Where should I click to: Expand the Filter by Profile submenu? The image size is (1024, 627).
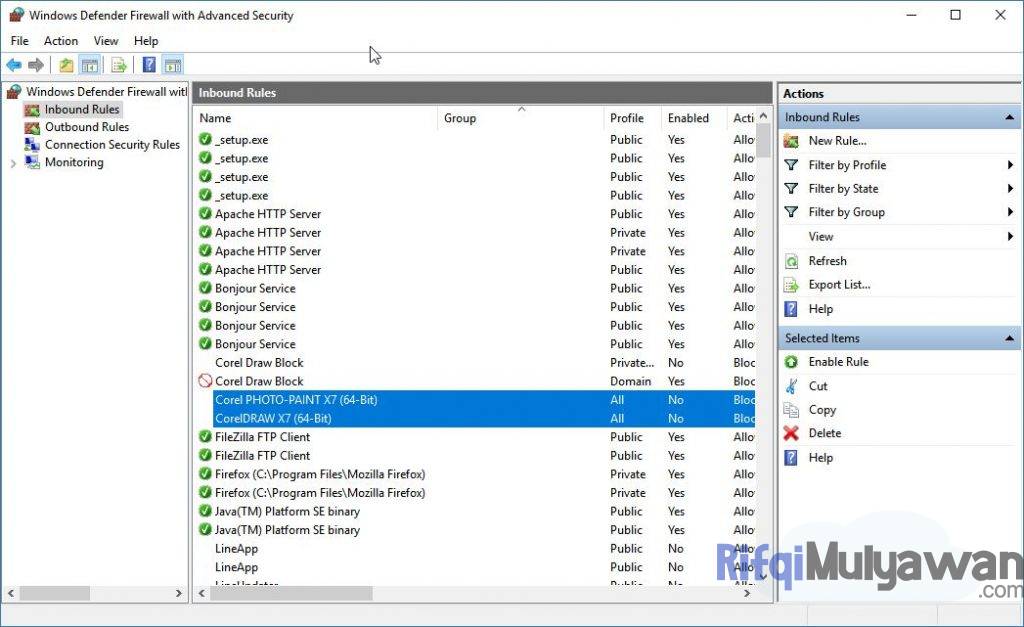1009,164
